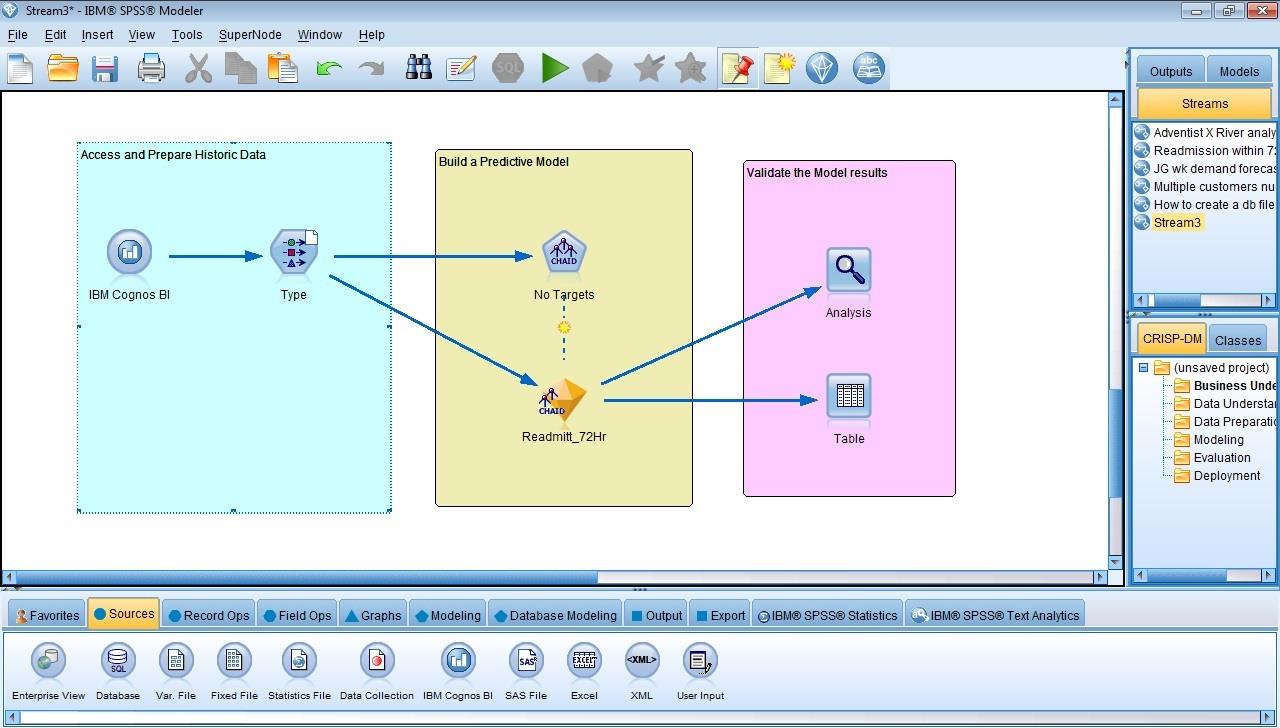Open the star favorites toolbar icon
Screen dimensions: 1280x728
tap(649, 68)
